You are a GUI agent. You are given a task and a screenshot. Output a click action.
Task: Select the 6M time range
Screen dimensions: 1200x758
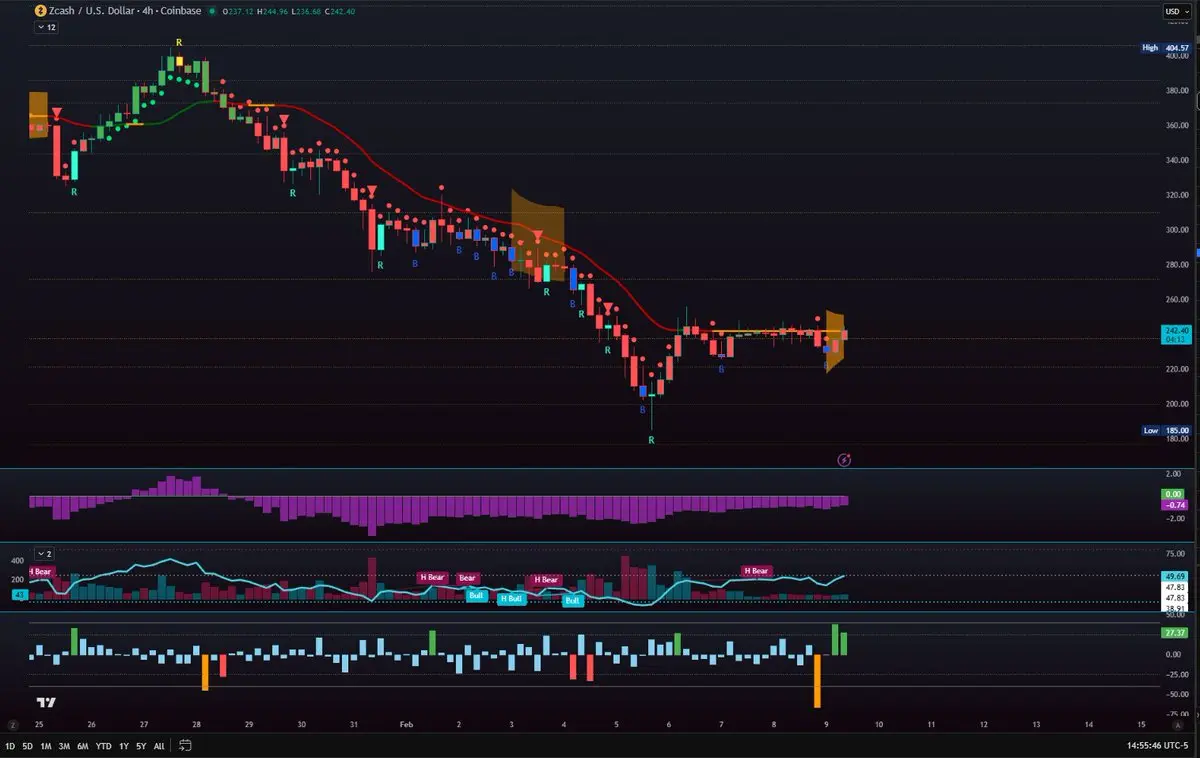(82, 746)
